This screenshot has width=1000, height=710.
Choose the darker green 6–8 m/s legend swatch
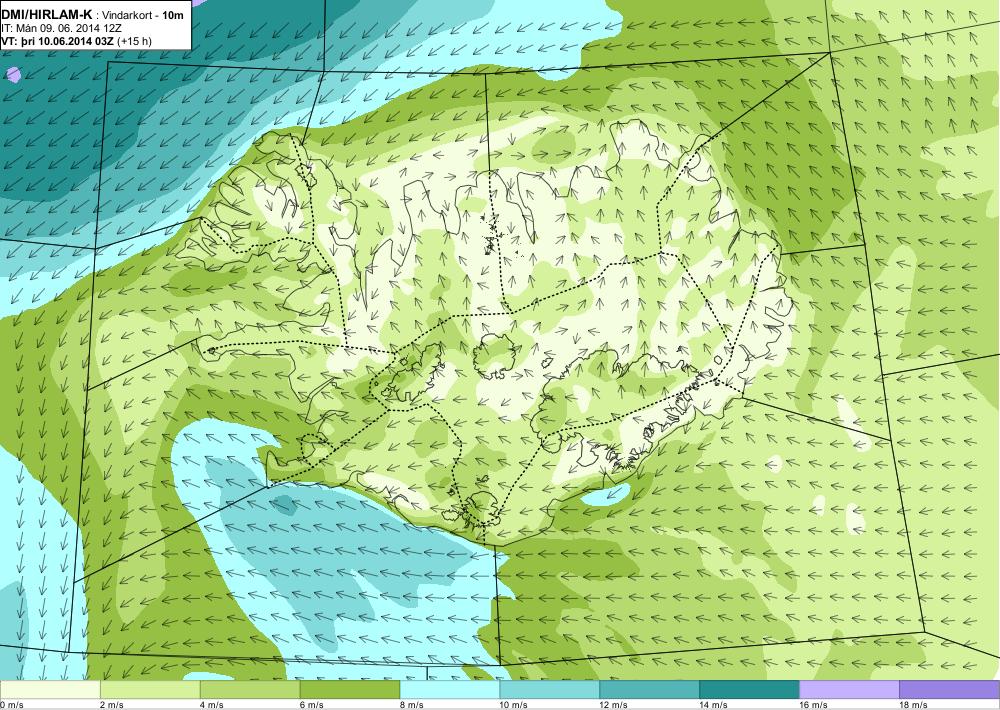(x=349, y=690)
